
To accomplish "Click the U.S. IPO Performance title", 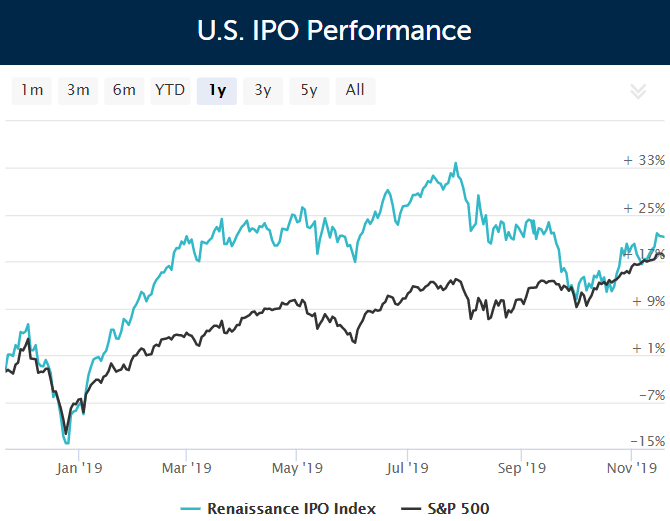I will (335, 30).
